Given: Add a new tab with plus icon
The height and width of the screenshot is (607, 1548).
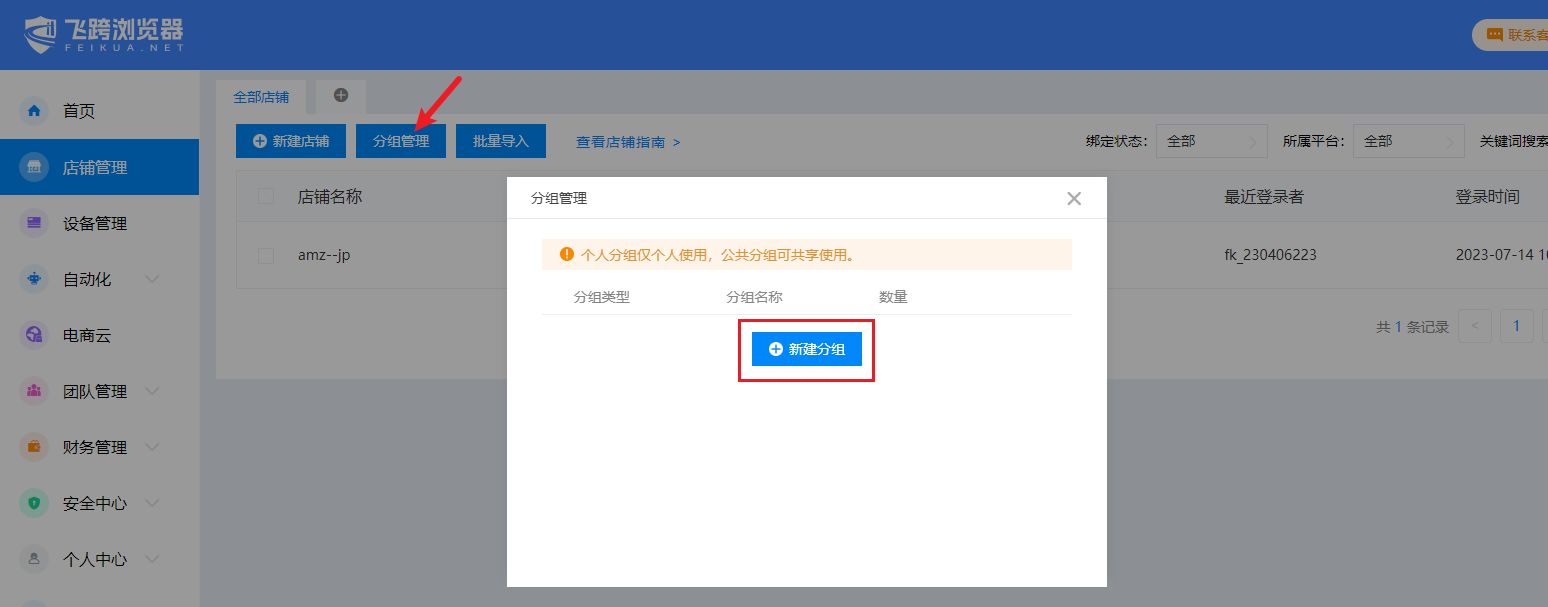Looking at the screenshot, I should 341,95.
